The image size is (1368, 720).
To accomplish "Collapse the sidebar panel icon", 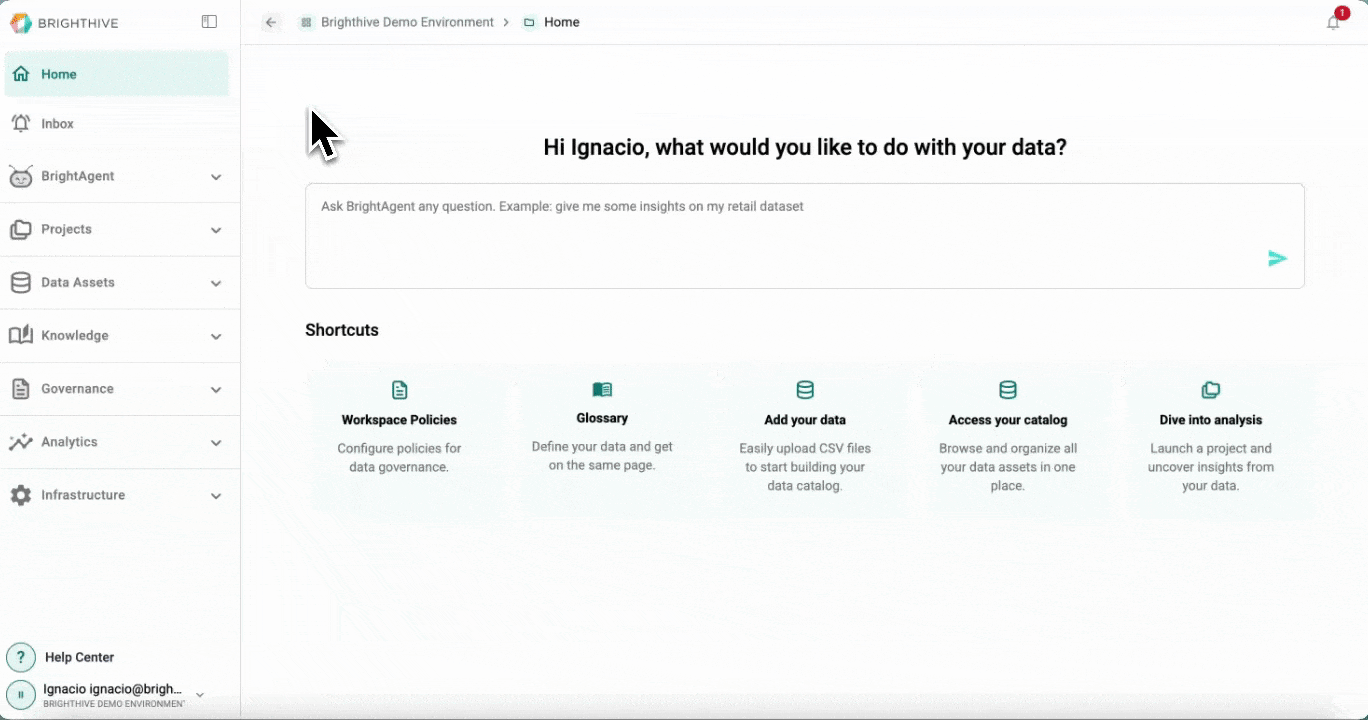I will point(209,22).
